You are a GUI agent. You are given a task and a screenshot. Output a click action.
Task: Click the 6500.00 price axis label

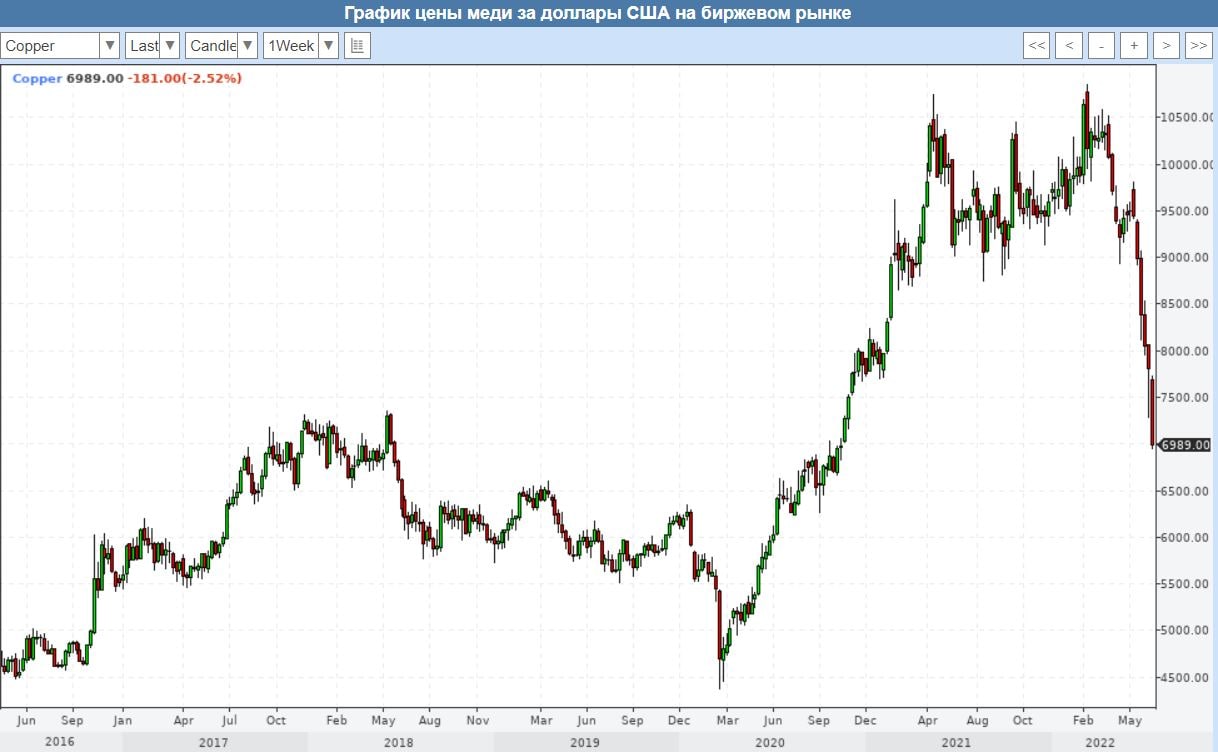click(1186, 491)
